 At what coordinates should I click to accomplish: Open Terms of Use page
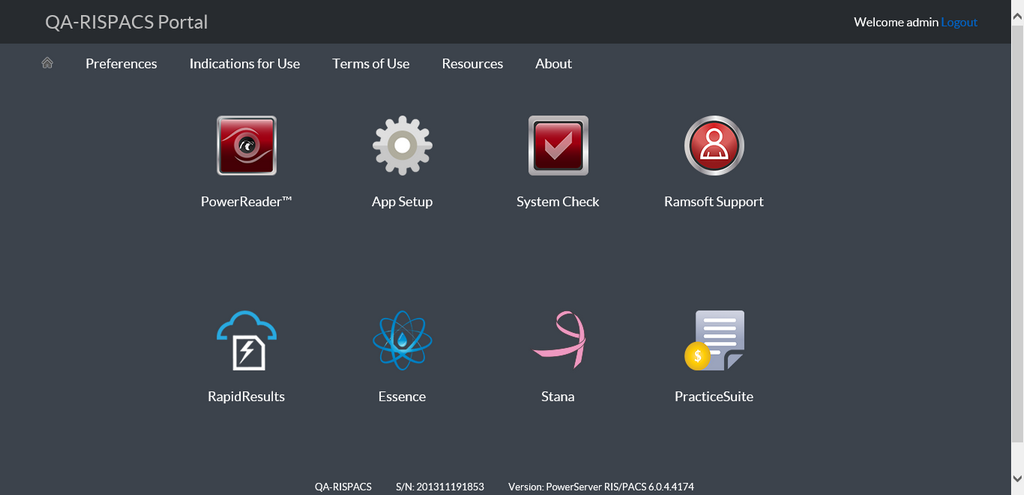point(371,63)
